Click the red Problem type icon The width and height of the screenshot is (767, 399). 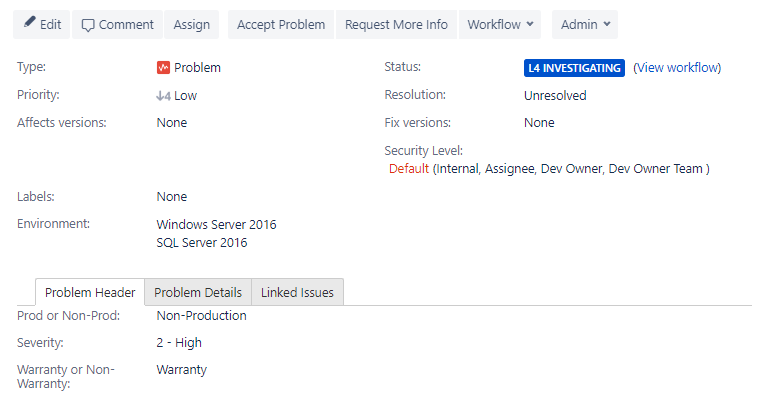pyautogui.click(x=163, y=67)
